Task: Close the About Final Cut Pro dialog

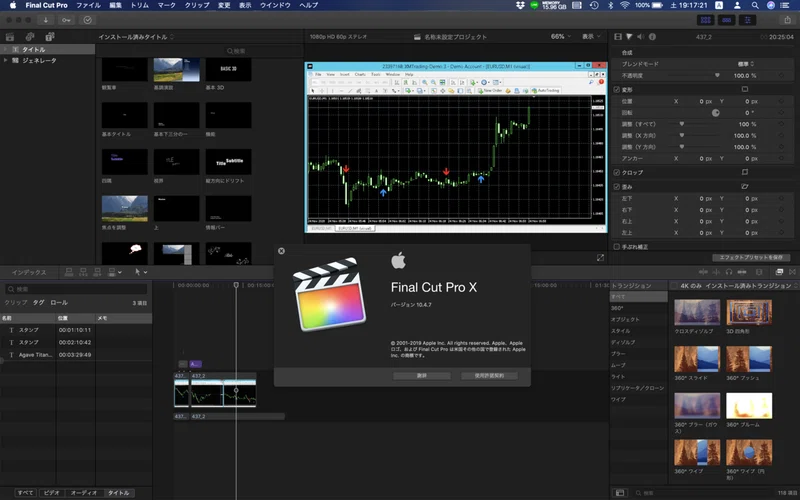Action: click(281, 251)
